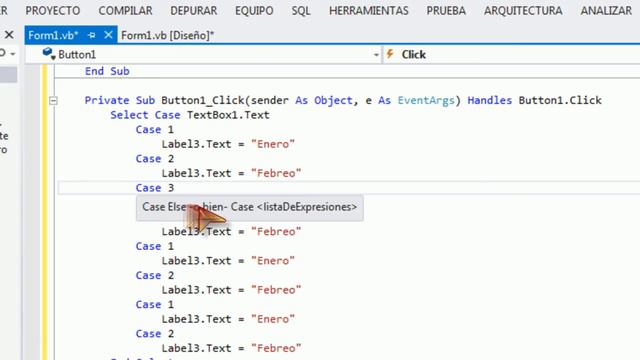Click the lightning event icon beside Click
This screenshot has width=640, height=360.
(x=390, y=54)
